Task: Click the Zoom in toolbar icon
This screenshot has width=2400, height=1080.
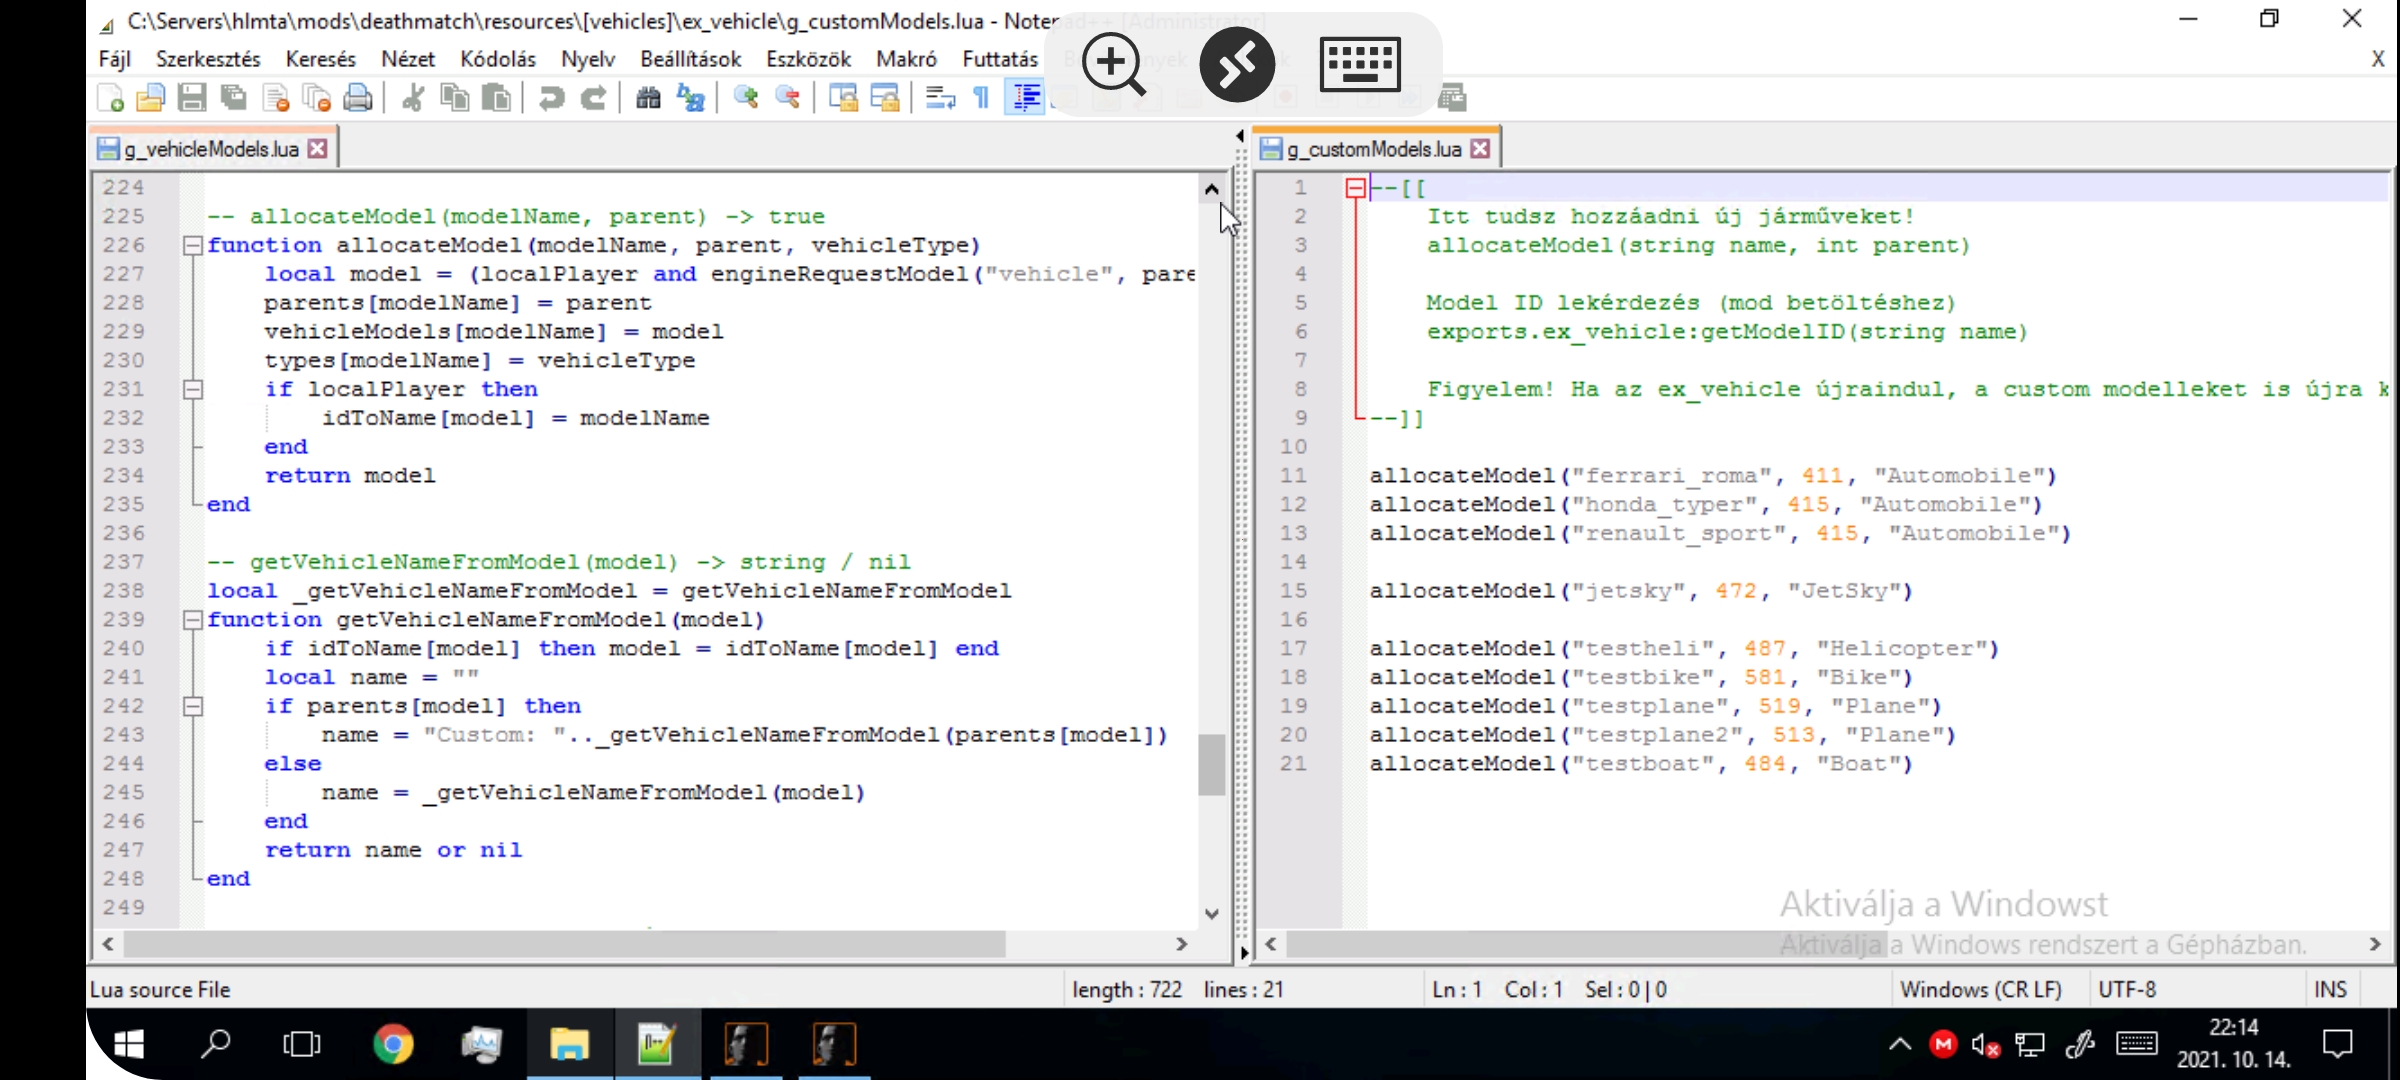Action: tap(746, 98)
